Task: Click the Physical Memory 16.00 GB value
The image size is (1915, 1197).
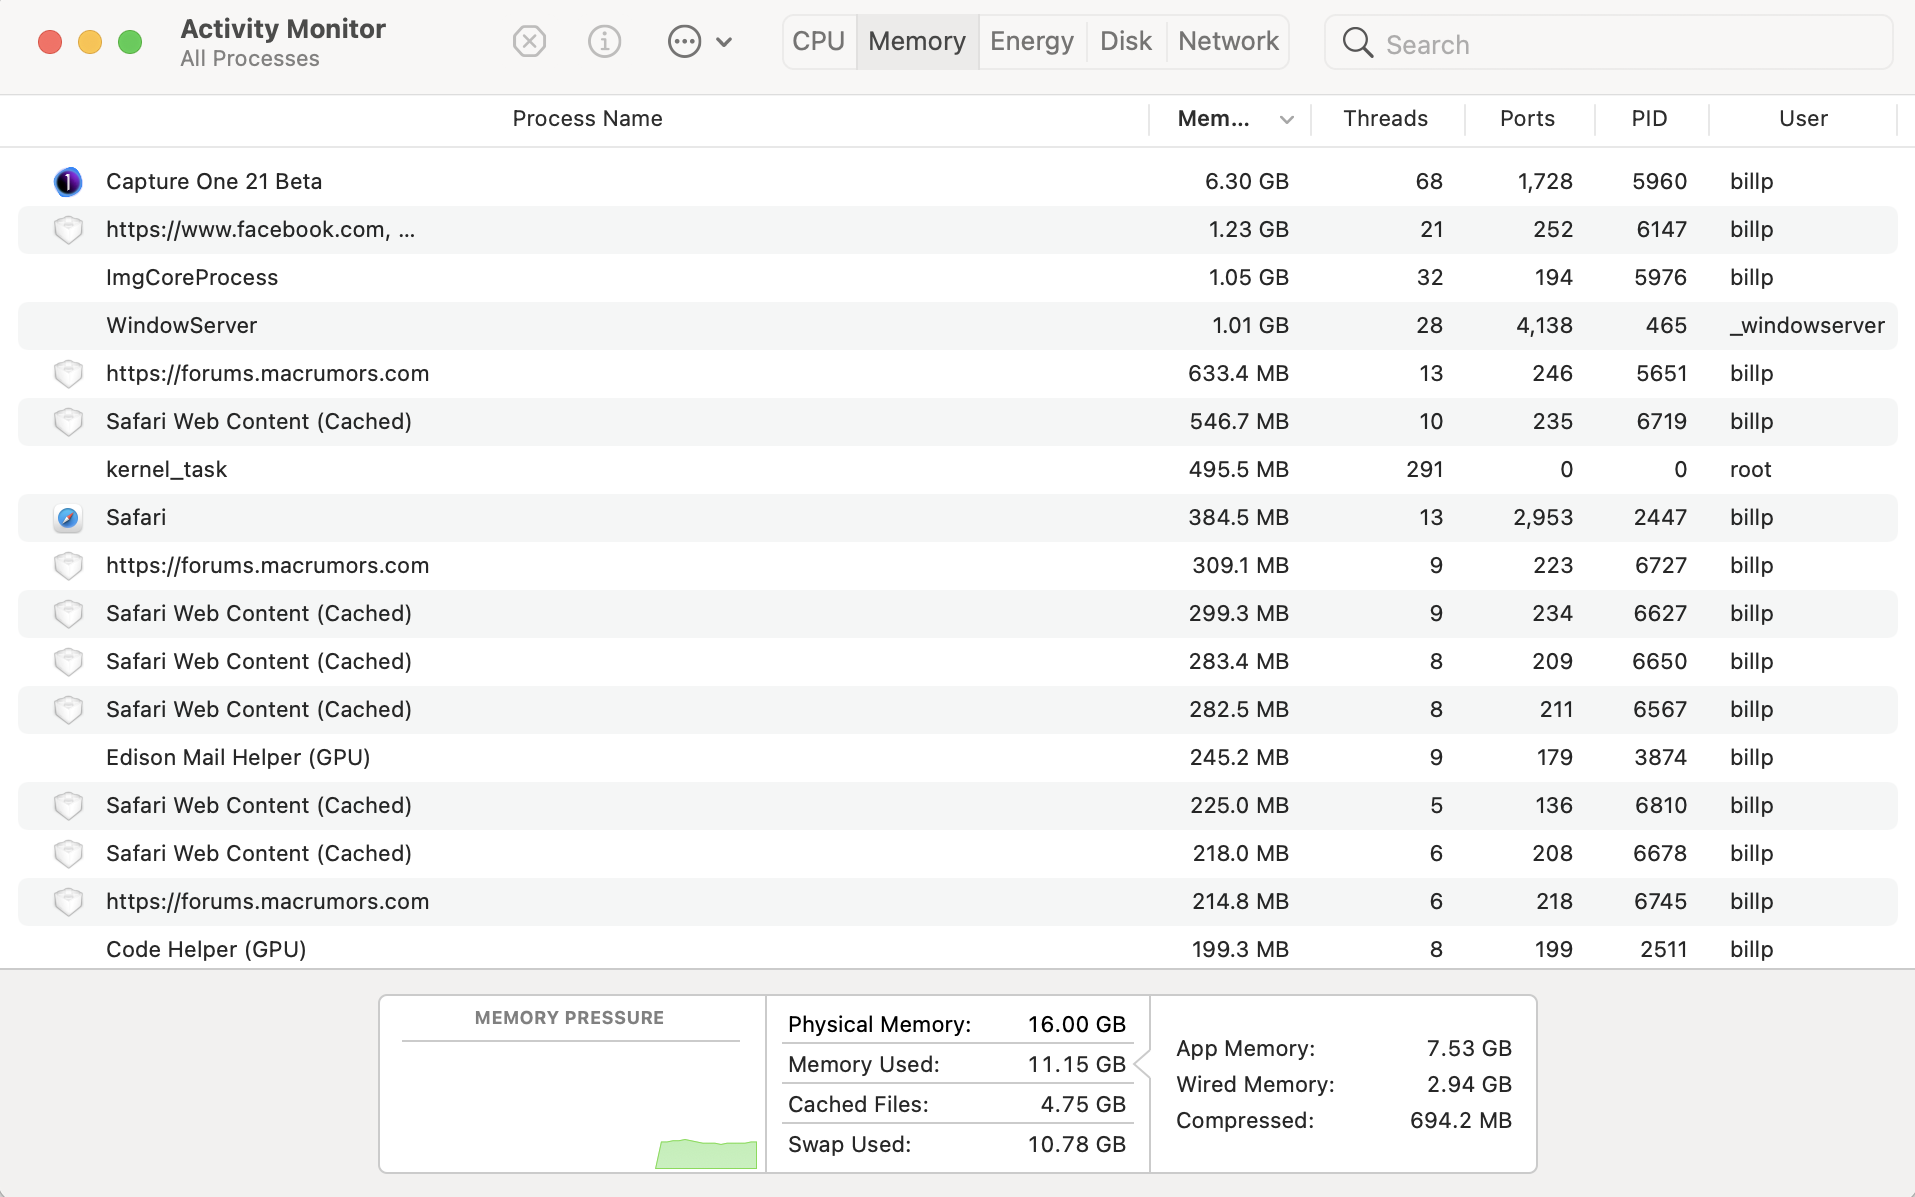Action: pyautogui.click(x=1076, y=1025)
